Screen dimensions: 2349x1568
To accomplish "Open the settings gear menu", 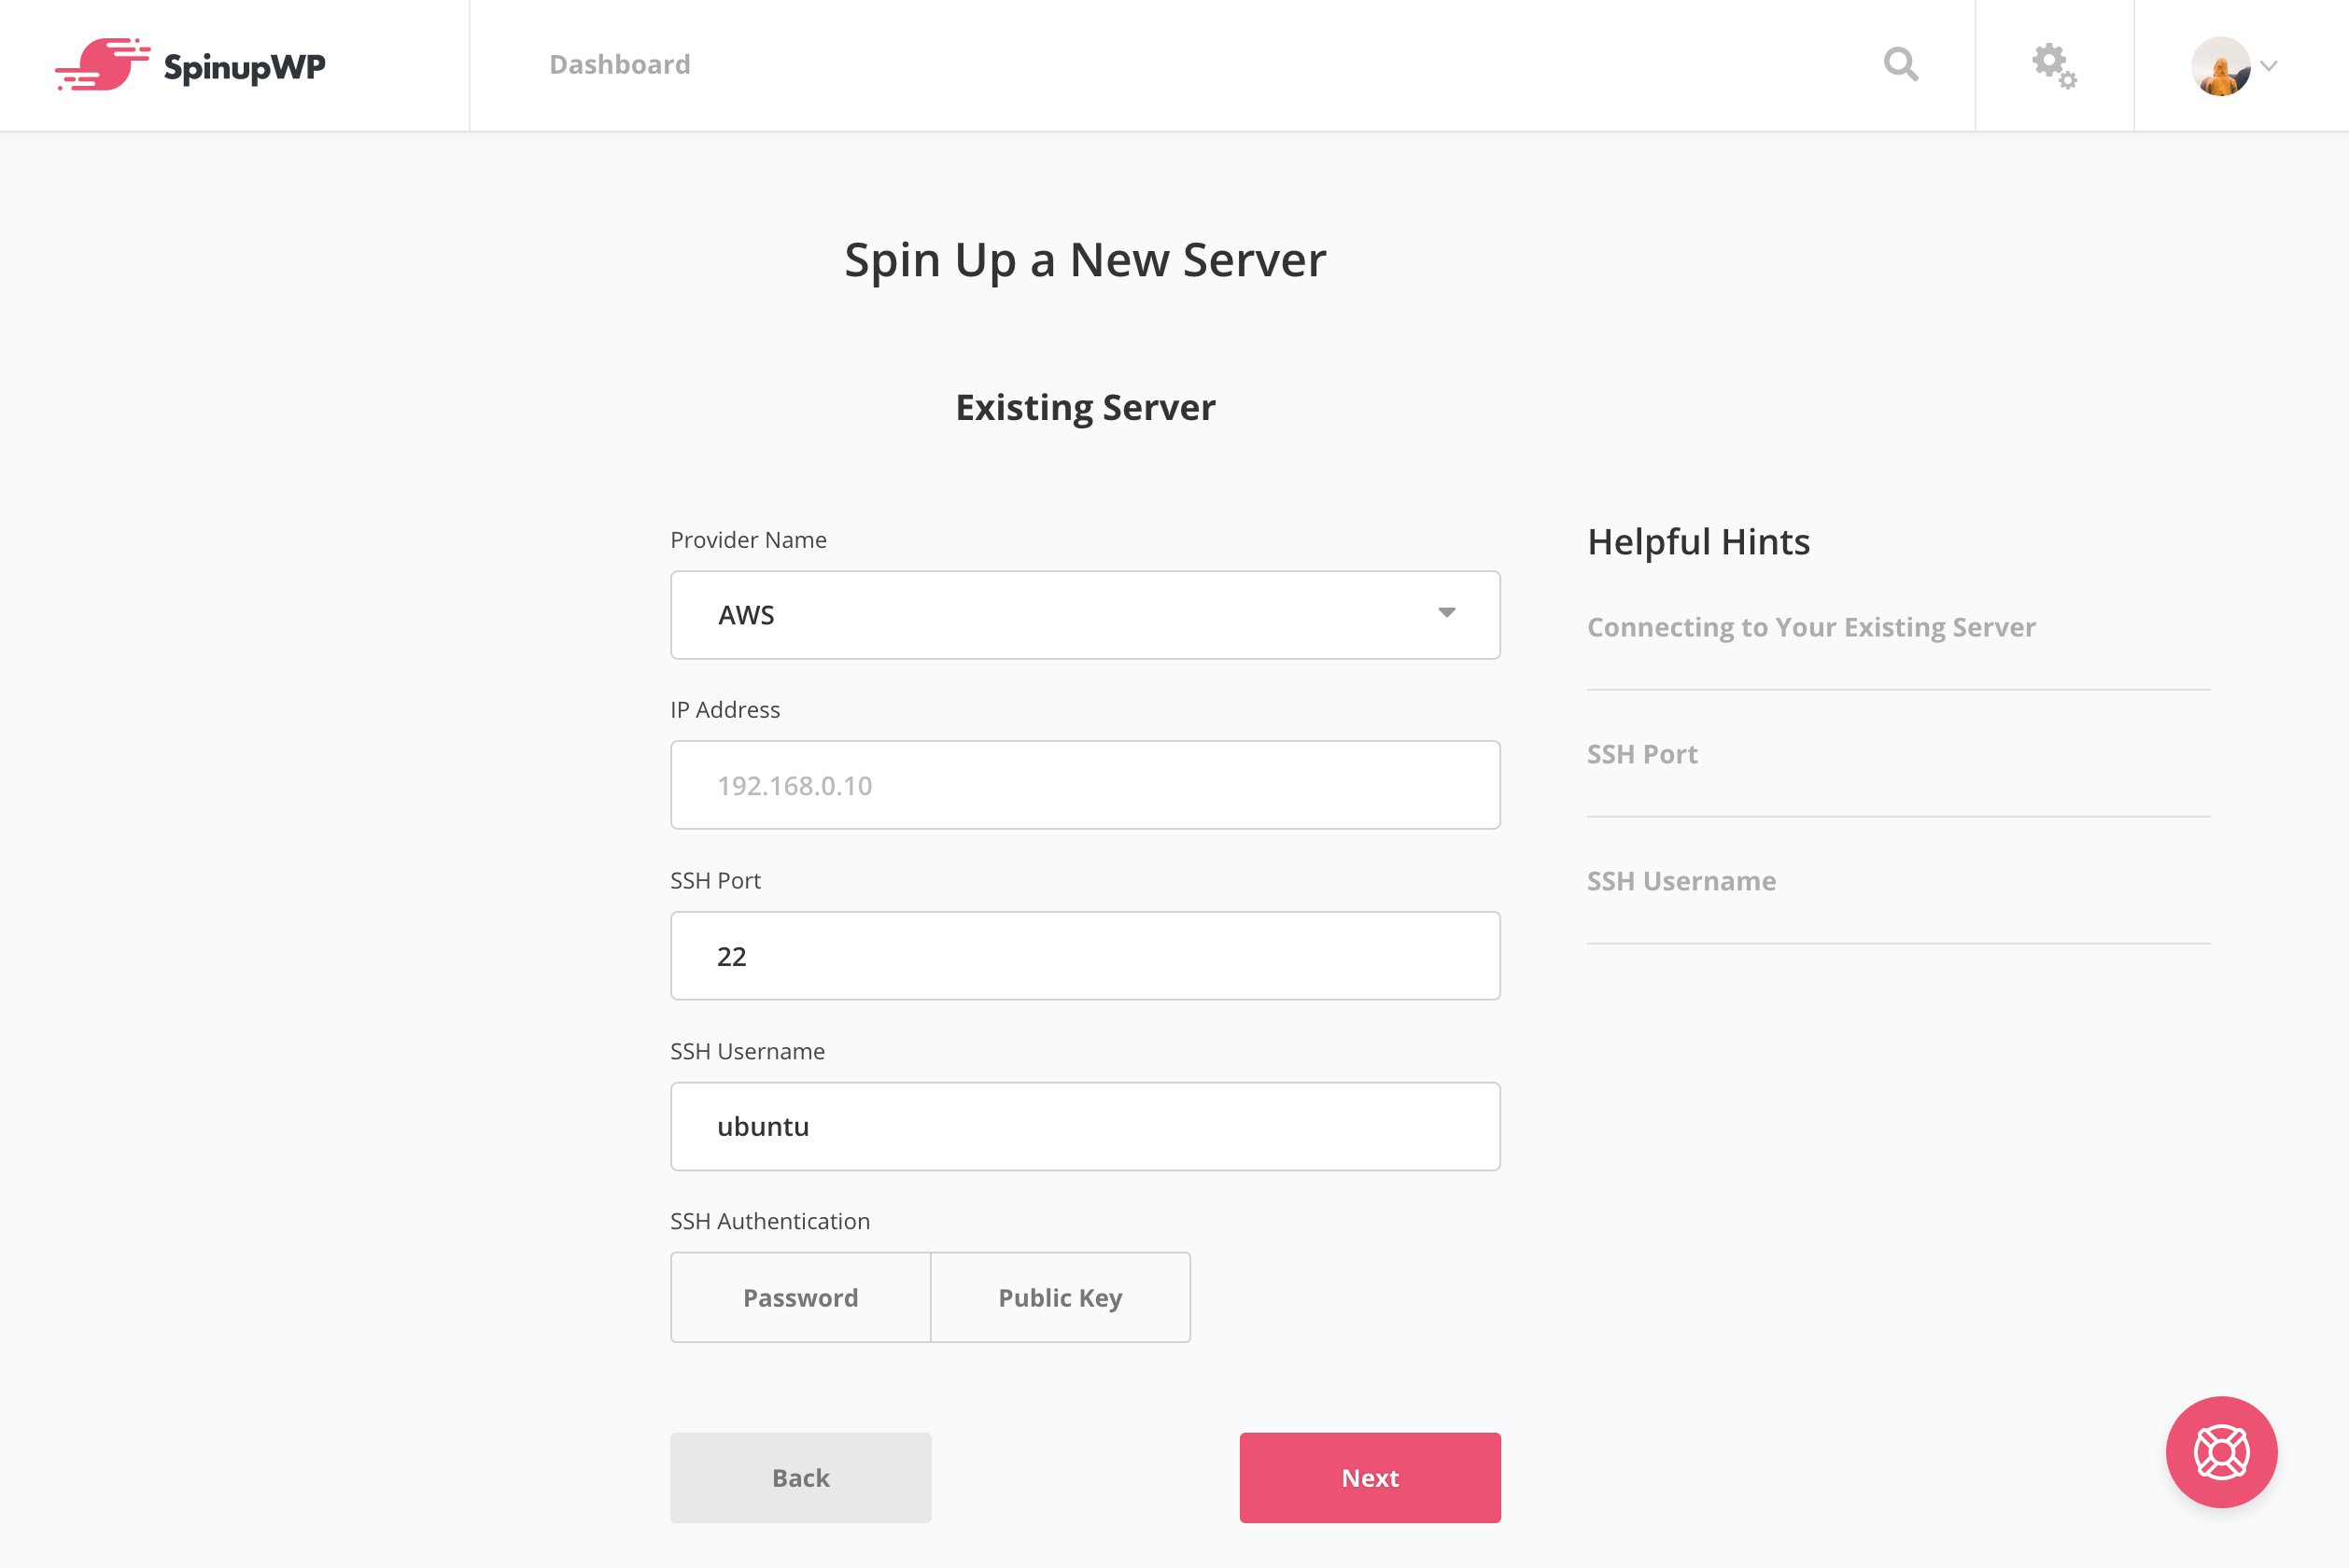I will click(2055, 64).
